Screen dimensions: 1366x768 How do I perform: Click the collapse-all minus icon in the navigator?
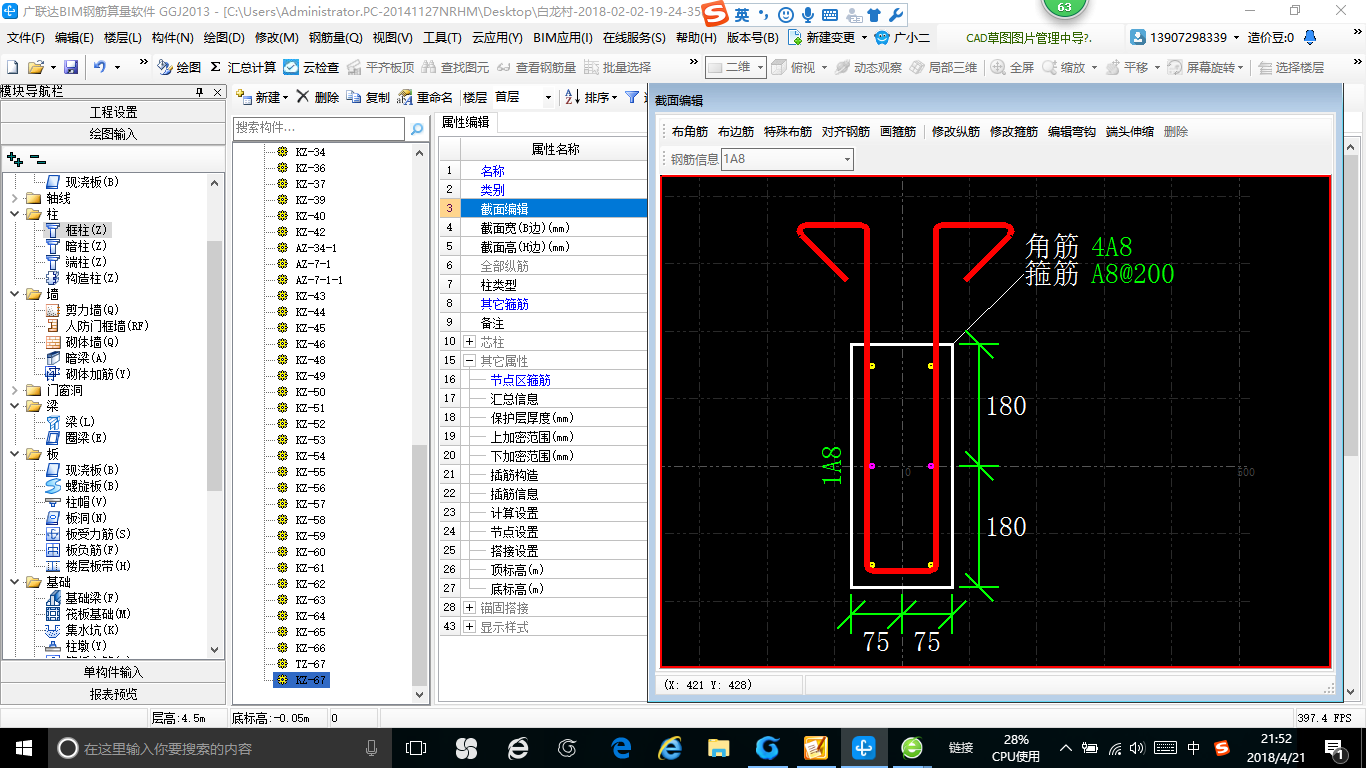pos(37,159)
